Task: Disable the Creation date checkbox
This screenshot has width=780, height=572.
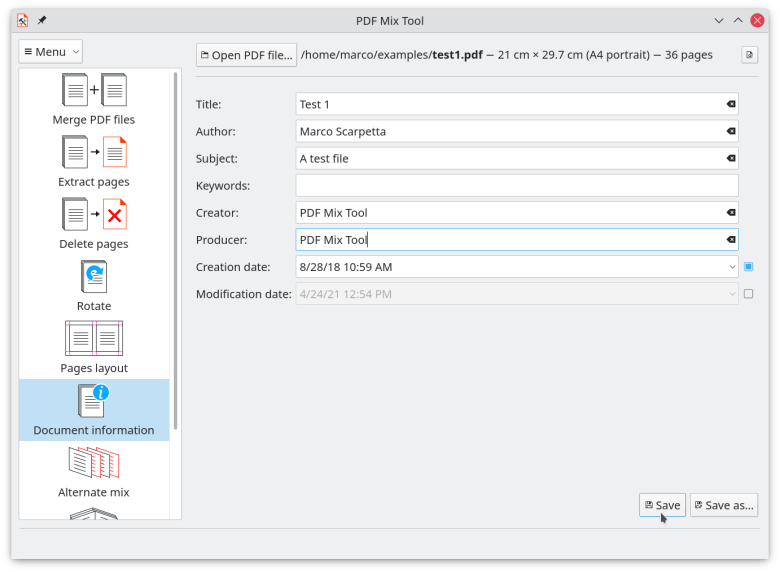Action: pyautogui.click(x=748, y=267)
